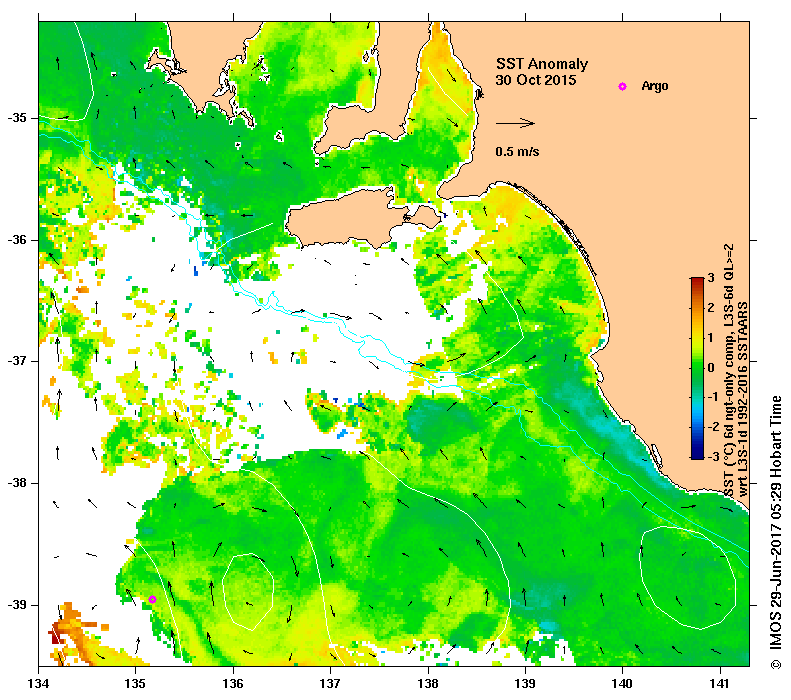Click latitude axis label -35
Image resolution: width=791 pixels, height=700 pixels.
point(17,118)
